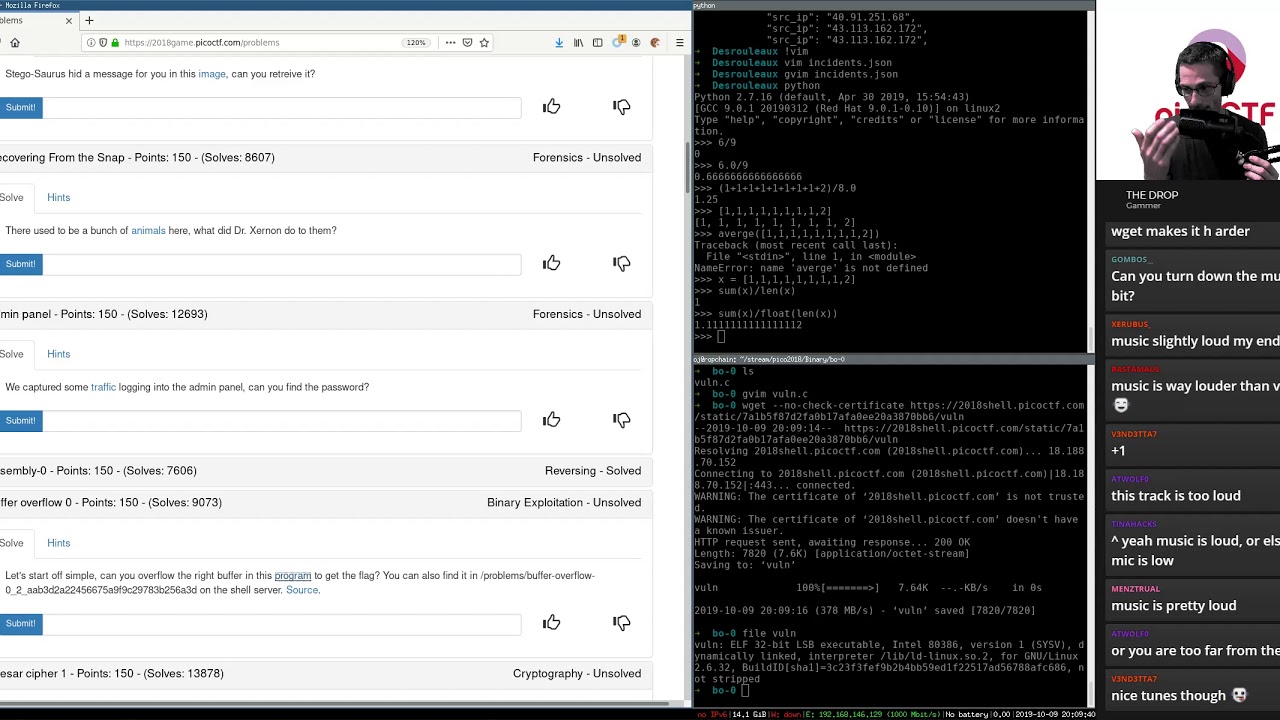The height and width of the screenshot is (720, 1280).
Task: Thumbs down buffer overflow 0
Action: [x=622, y=623]
